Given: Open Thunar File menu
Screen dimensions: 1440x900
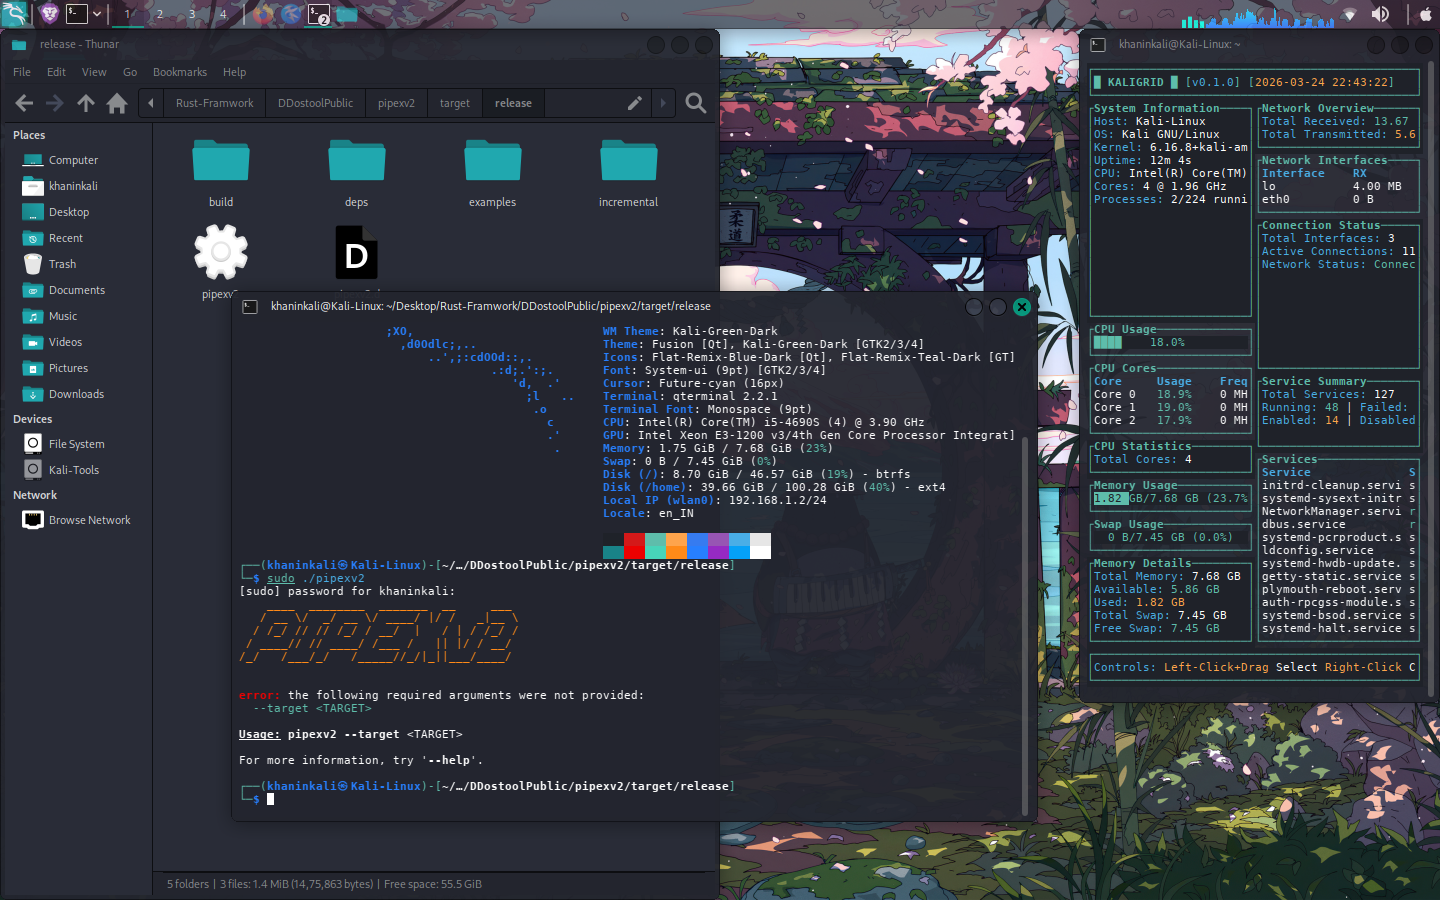Looking at the screenshot, I should pos(22,72).
